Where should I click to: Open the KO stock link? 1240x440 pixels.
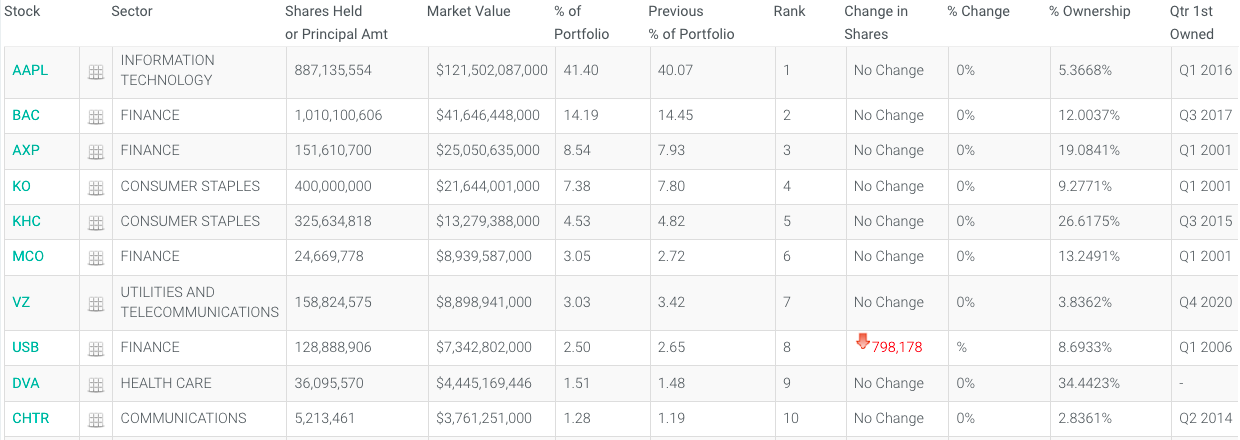(23, 186)
